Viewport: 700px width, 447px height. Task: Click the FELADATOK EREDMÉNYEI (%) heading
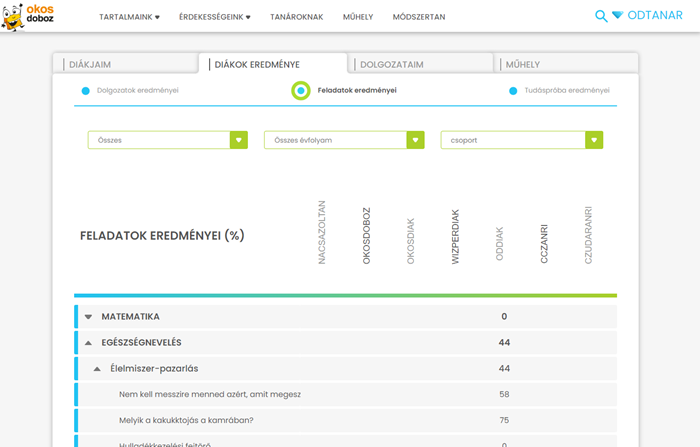[x=162, y=235]
